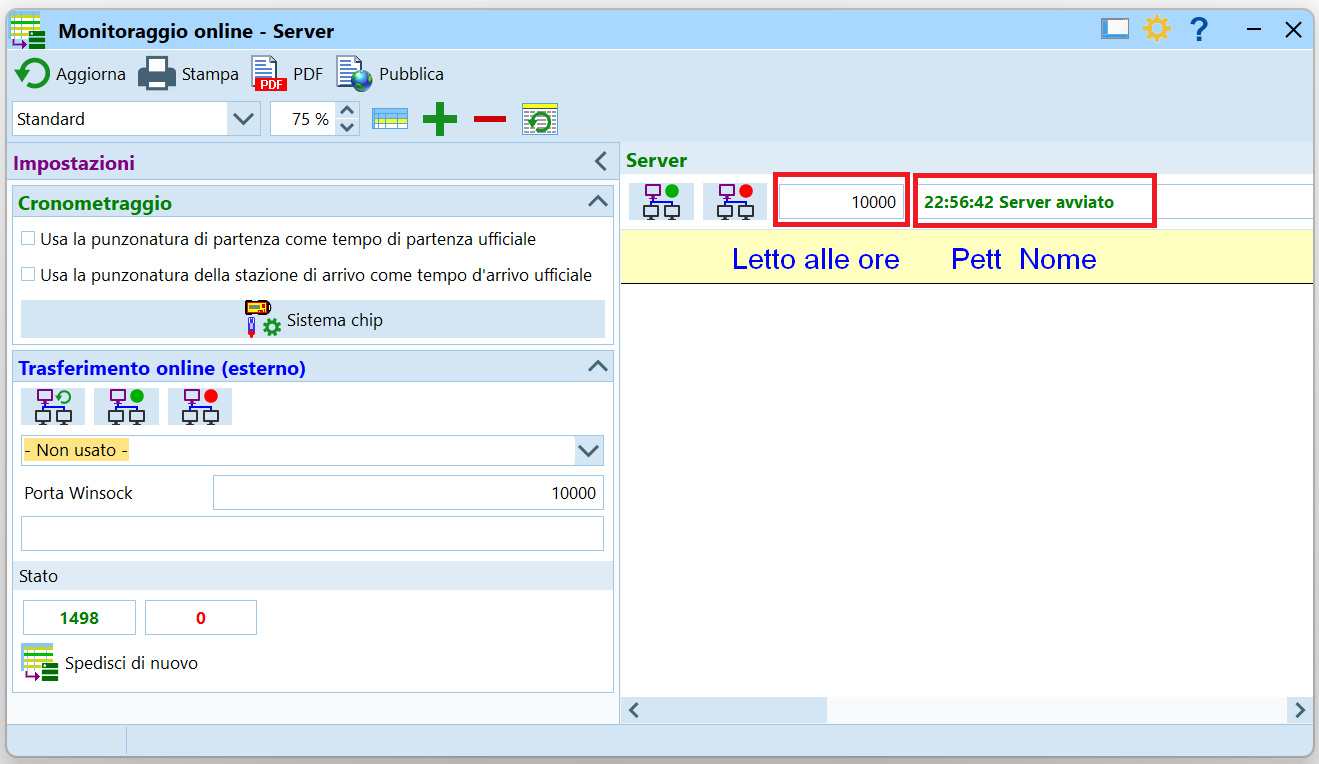Click the green 1498 status counter
The image size is (1319, 764).
click(79, 618)
